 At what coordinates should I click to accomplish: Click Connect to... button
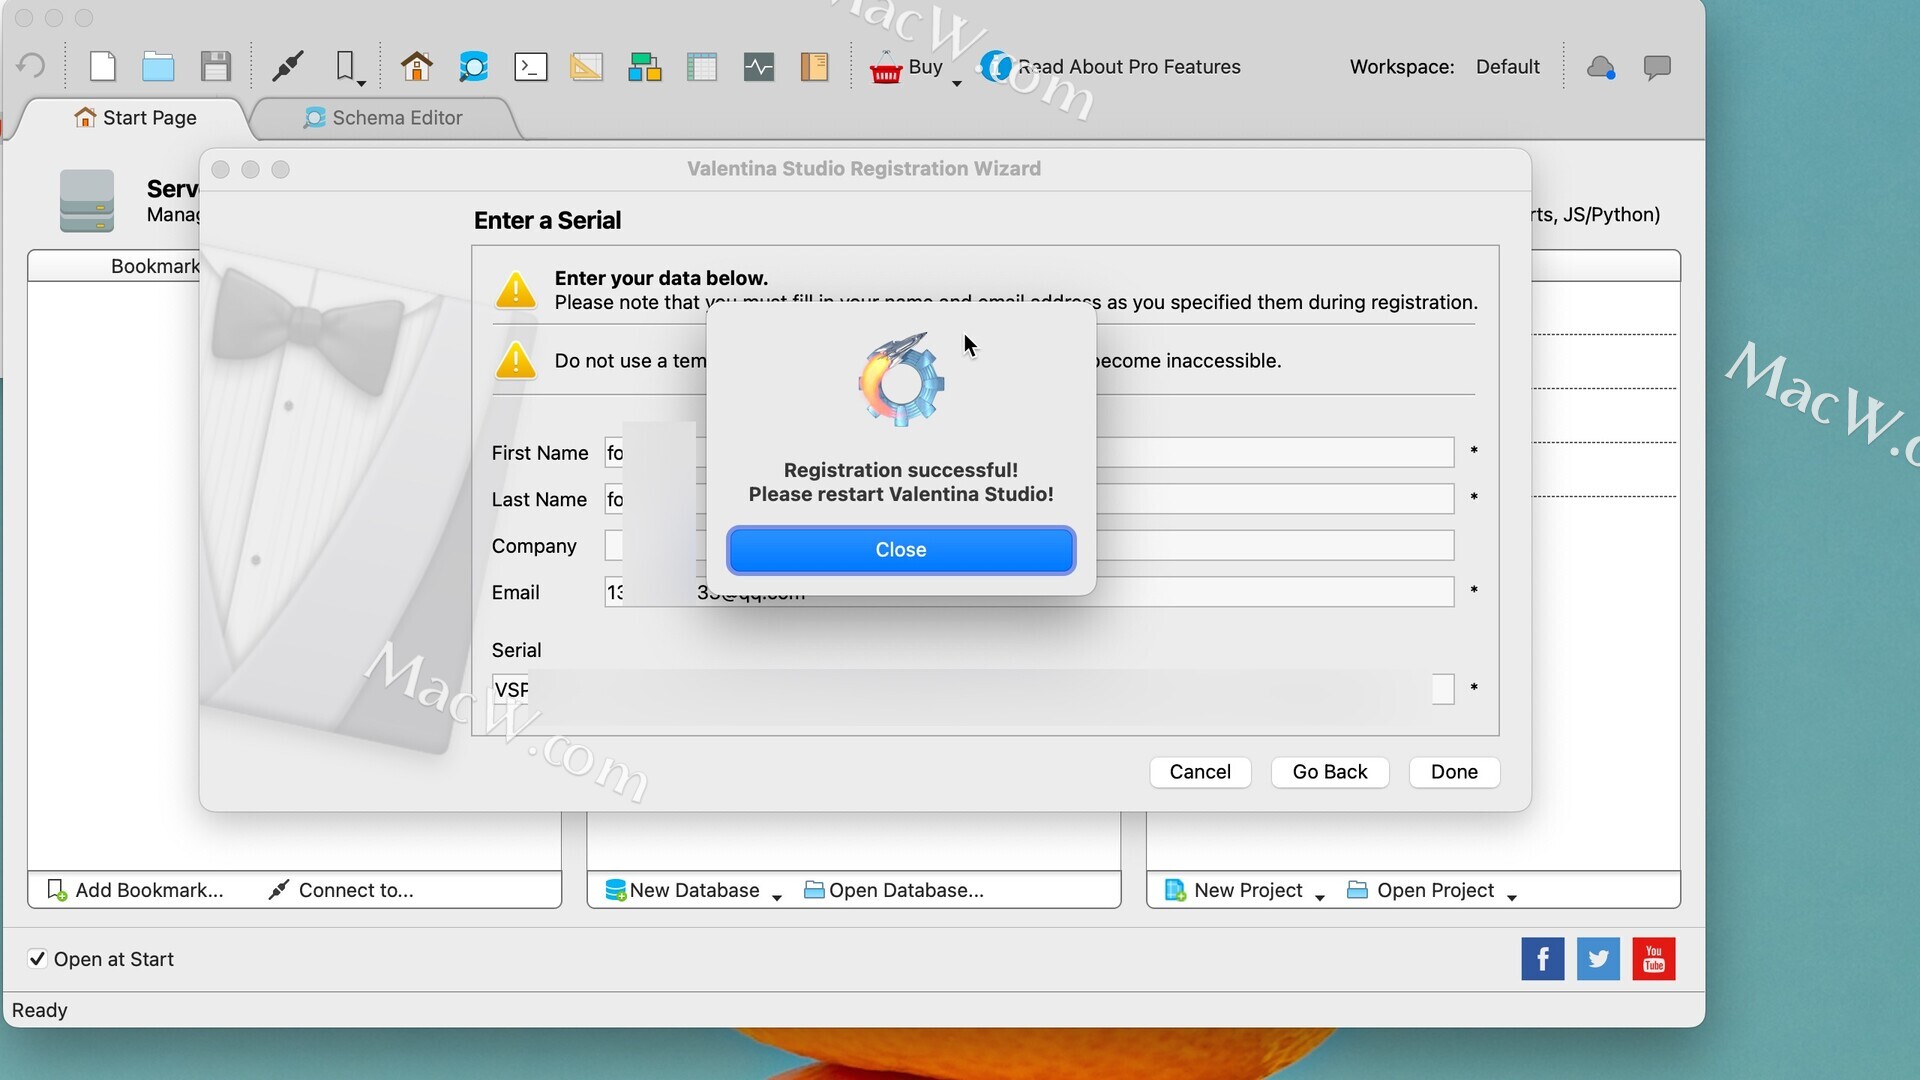(x=341, y=890)
